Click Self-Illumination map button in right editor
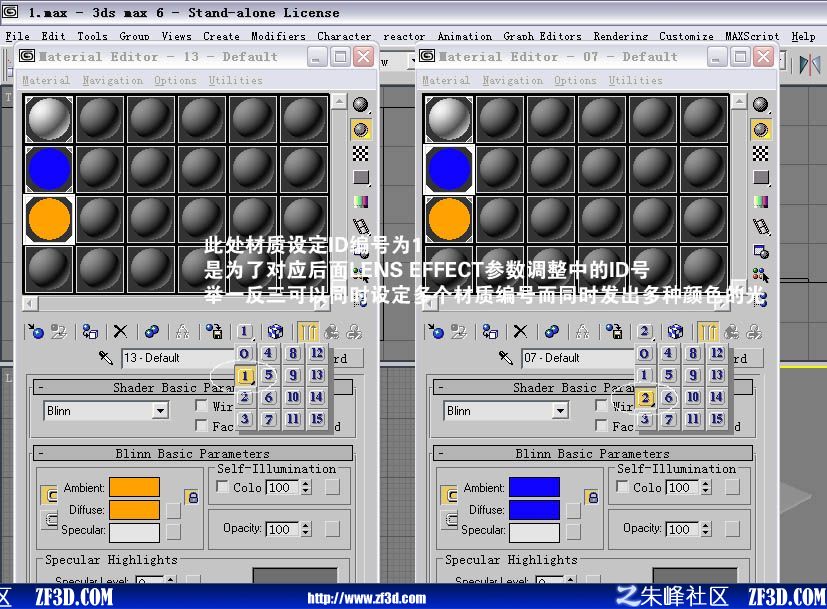Viewport: 827px width, 609px height. tap(732, 487)
